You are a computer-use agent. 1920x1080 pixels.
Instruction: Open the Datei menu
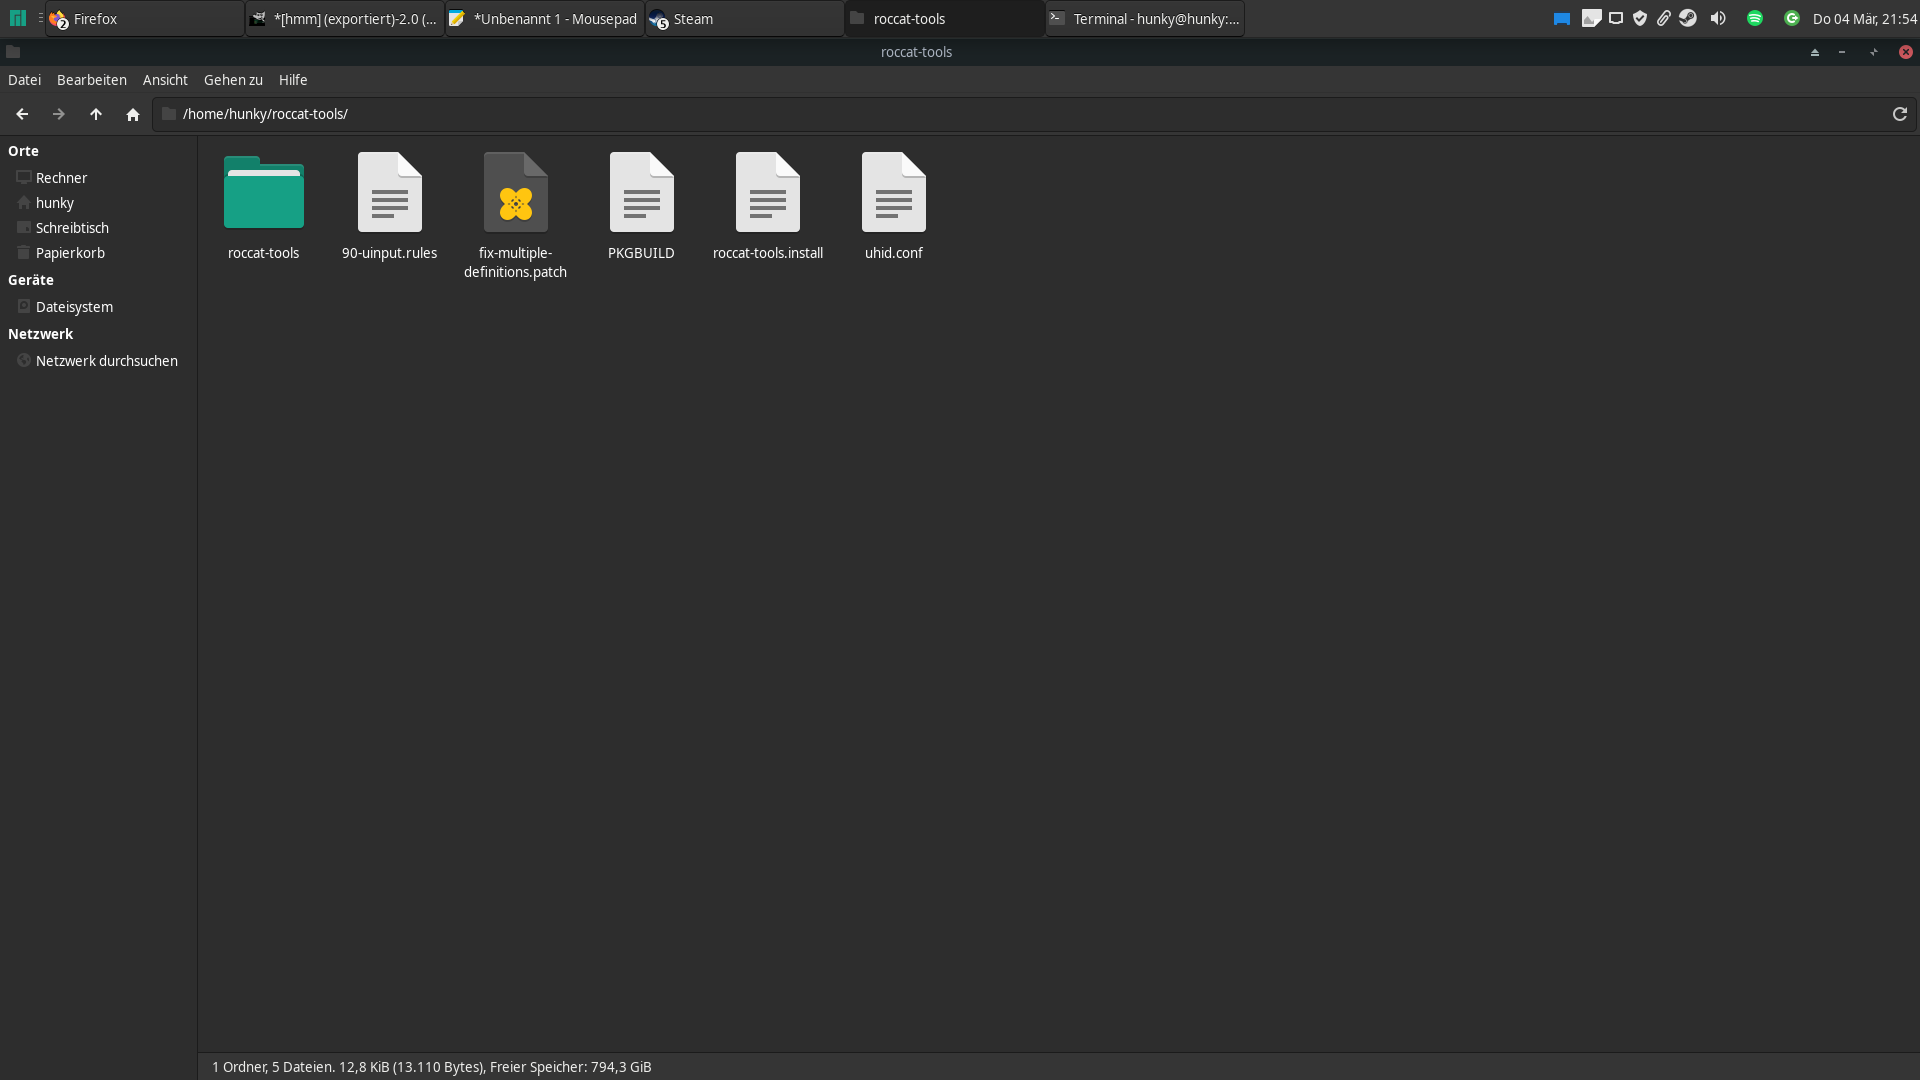[x=24, y=80]
